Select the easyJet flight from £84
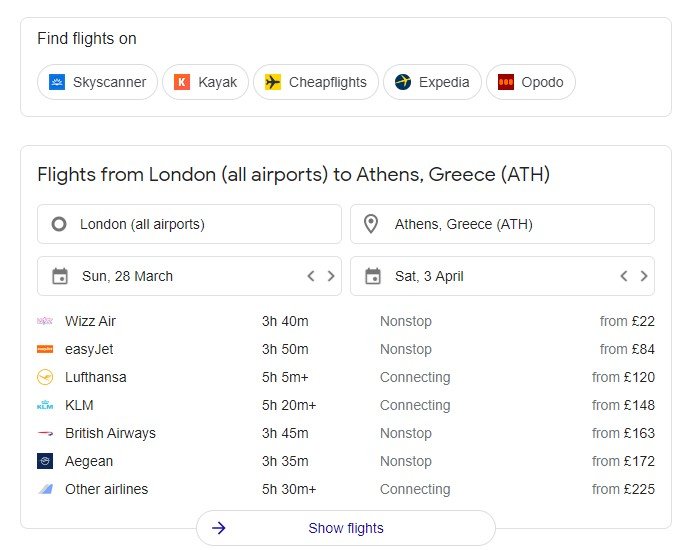This screenshot has width=689, height=550. [346, 350]
